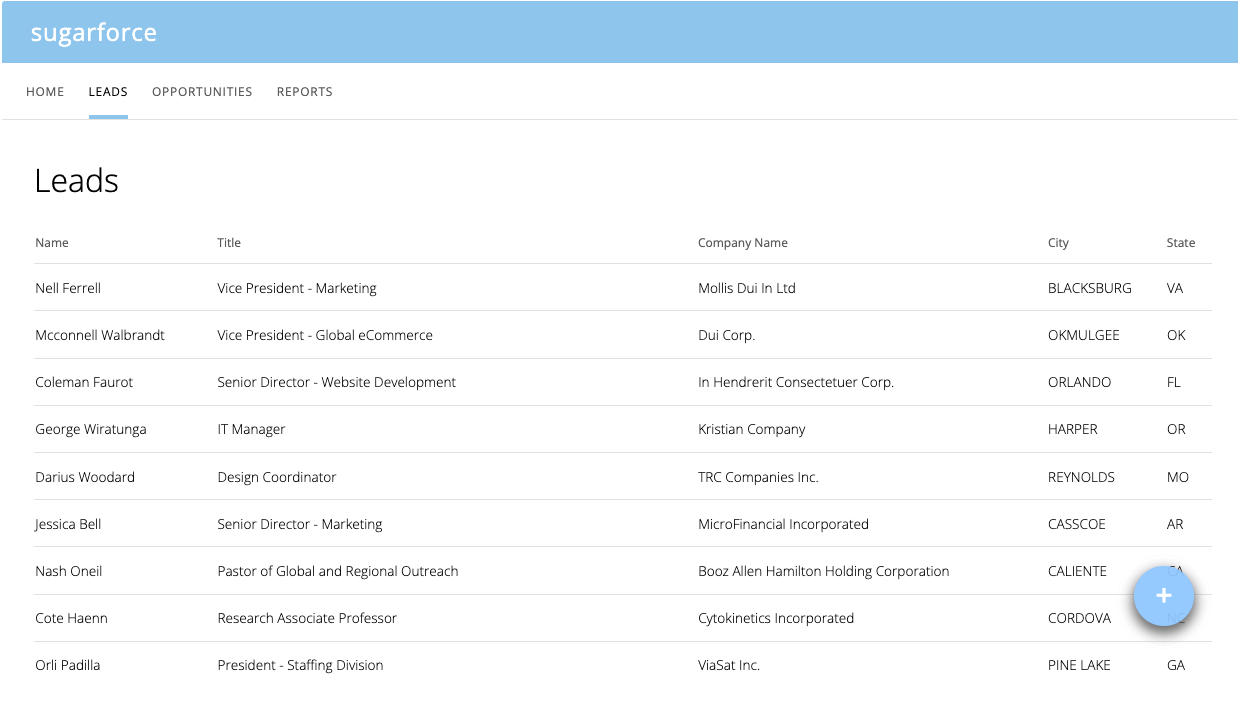Screen dimensions: 1238x713
Task: Click the Title column header
Action: [x=229, y=243]
